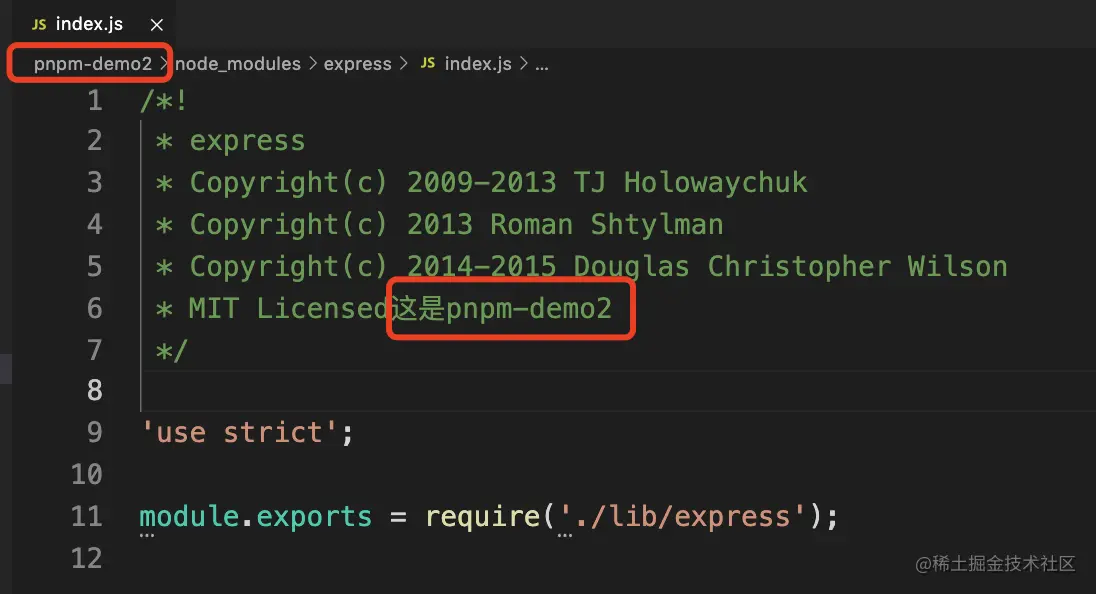Open the breadcrumb ellipsis symbol list

[x=542, y=65]
